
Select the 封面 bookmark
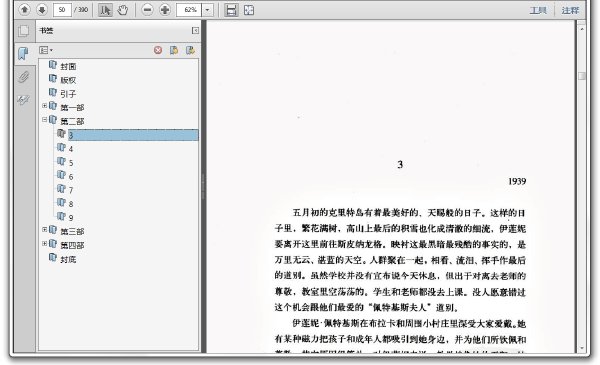click(68, 67)
